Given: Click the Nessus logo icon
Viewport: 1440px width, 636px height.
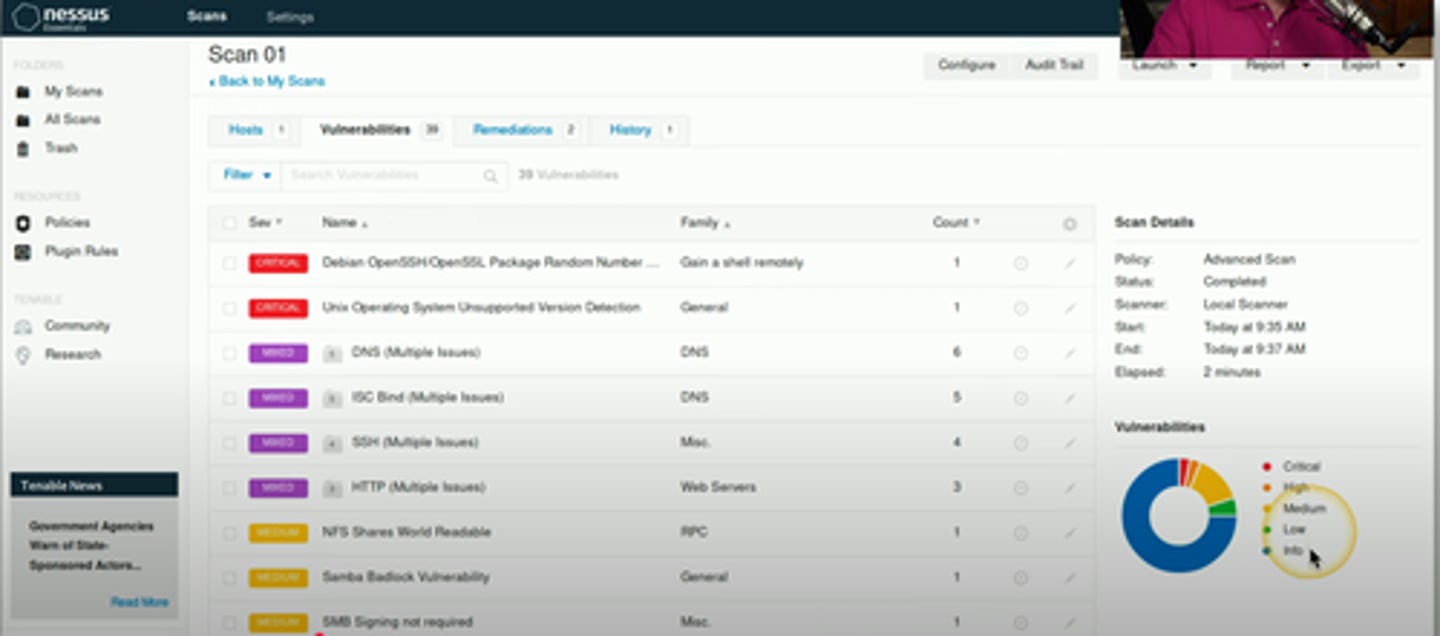Looking at the screenshot, I should click(27, 17).
